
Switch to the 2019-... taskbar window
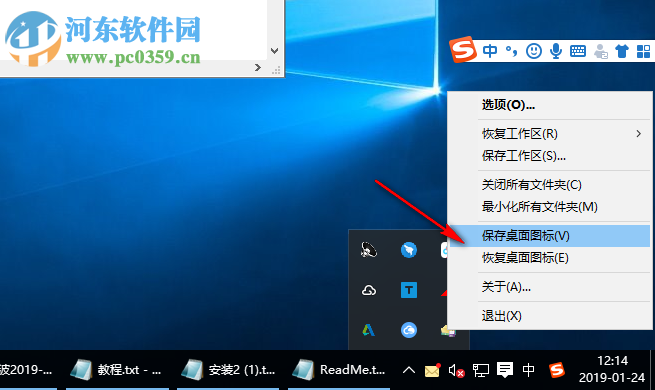pos(28,370)
